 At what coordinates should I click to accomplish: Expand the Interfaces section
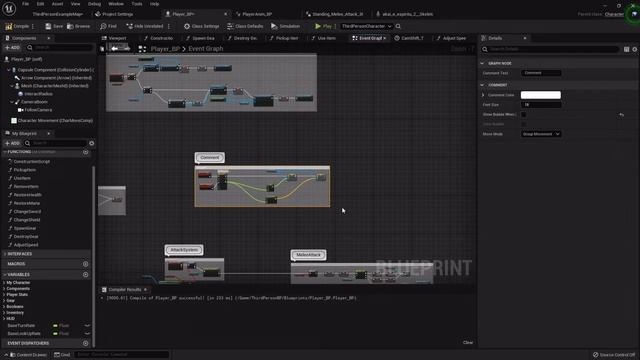click(x=5, y=254)
